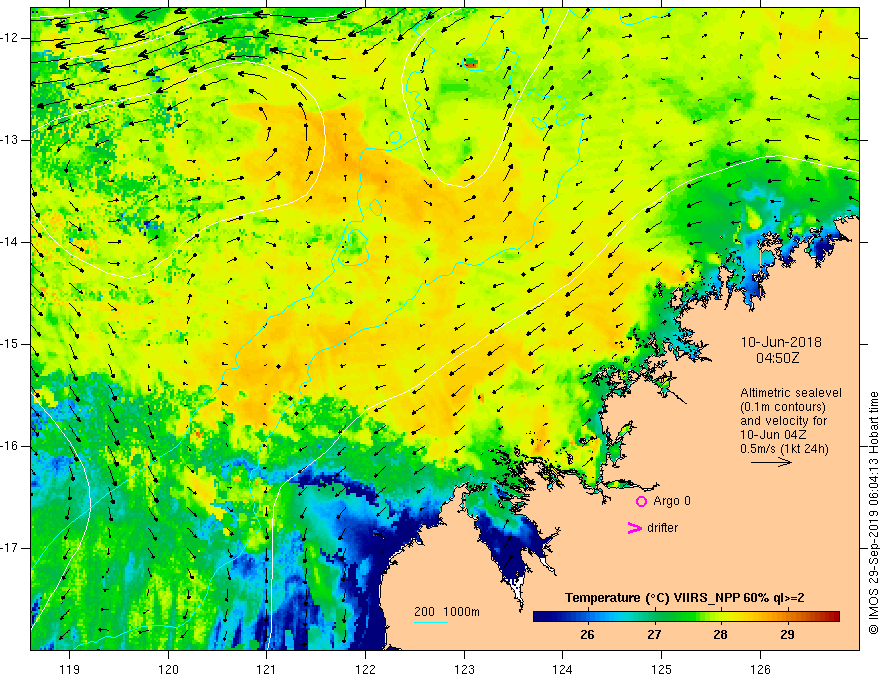This screenshot has height=680, width=880.
Task: Click the magenta drifter arrow symbol
Action: click(633, 528)
